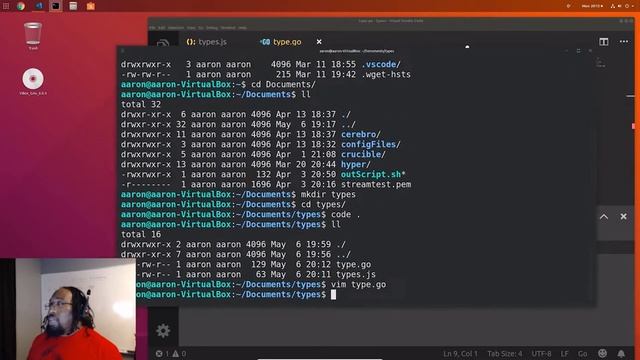The image size is (640, 360).
Task: Click types.js in the ll listing
Action: pyautogui.click(x=356, y=274)
